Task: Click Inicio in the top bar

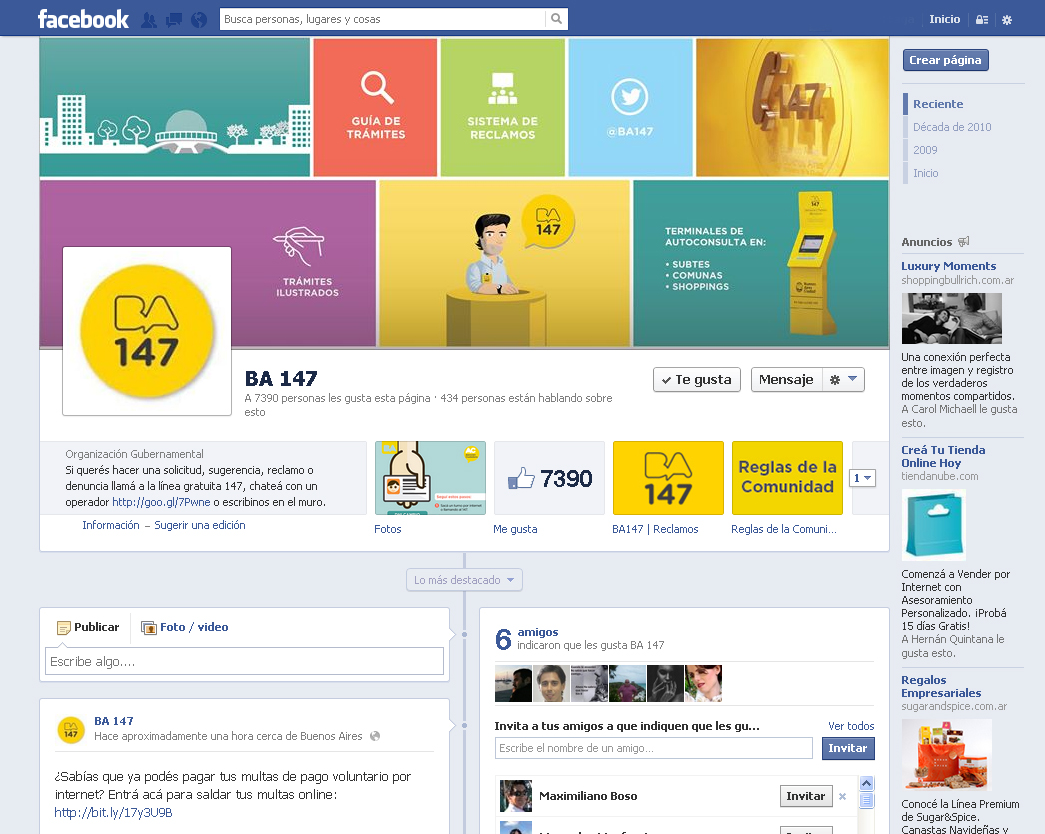Action: [944, 19]
